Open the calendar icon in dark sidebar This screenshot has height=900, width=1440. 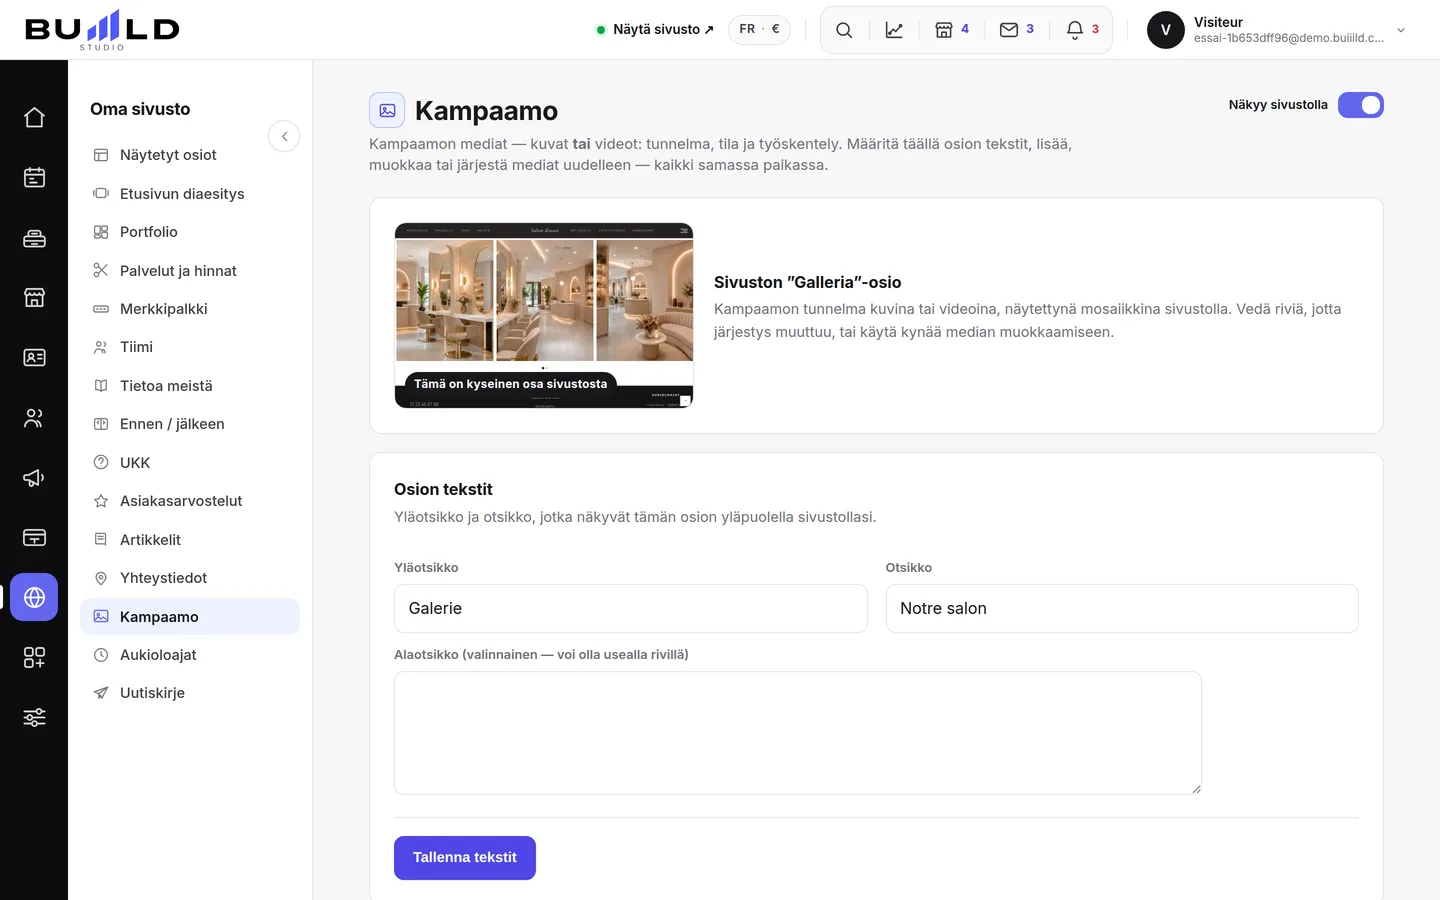(34, 178)
